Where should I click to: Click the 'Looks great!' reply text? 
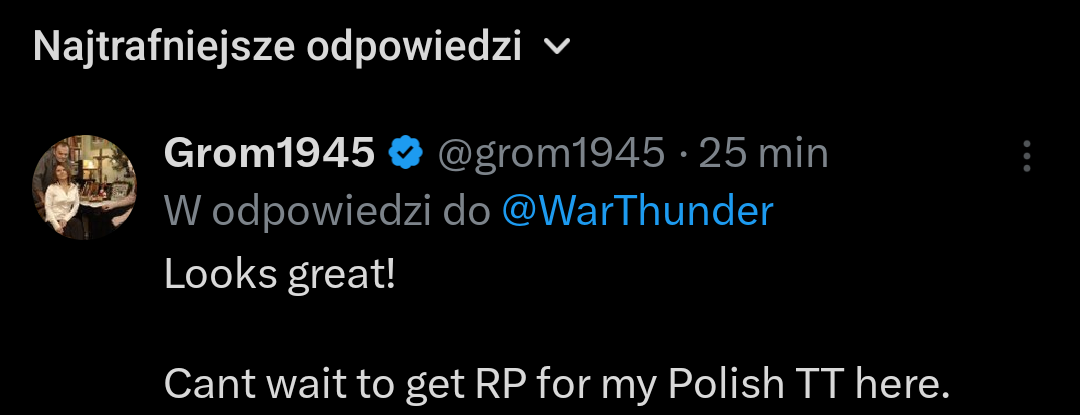[x=280, y=274]
